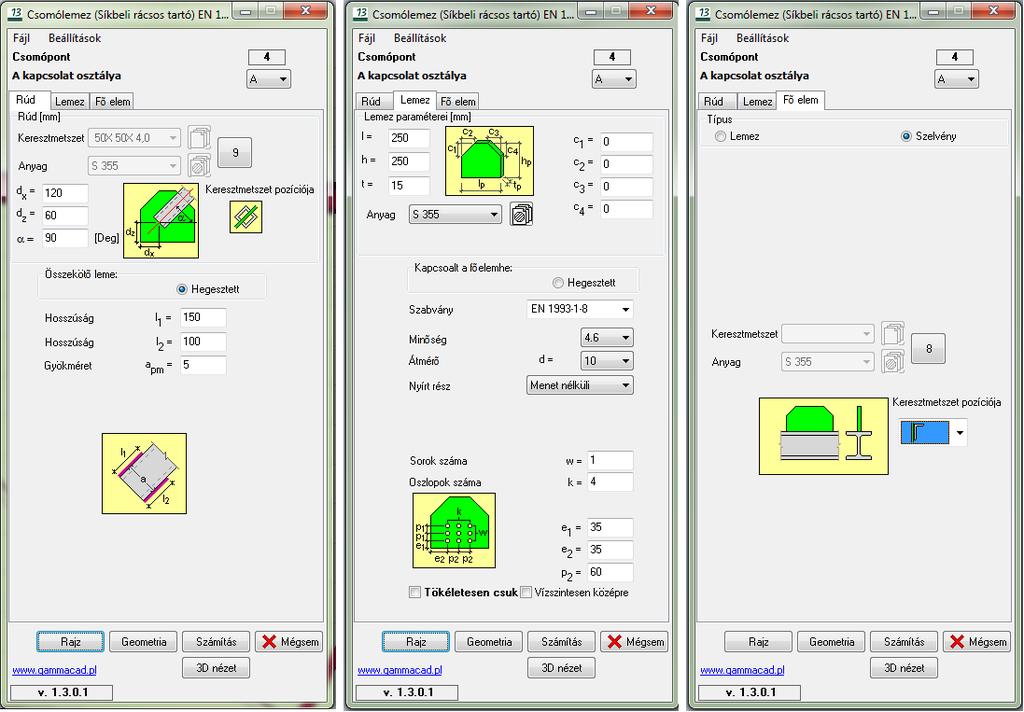Open www.gammacad.pl link in left window
The height and width of the screenshot is (712, 1024).
pos(54,670)
